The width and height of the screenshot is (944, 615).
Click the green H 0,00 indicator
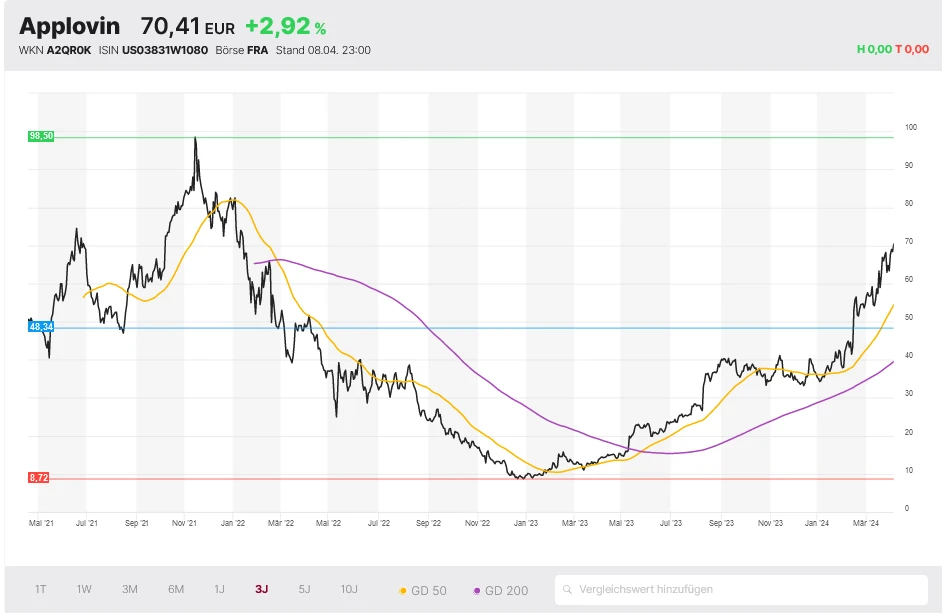coord(873,49)
